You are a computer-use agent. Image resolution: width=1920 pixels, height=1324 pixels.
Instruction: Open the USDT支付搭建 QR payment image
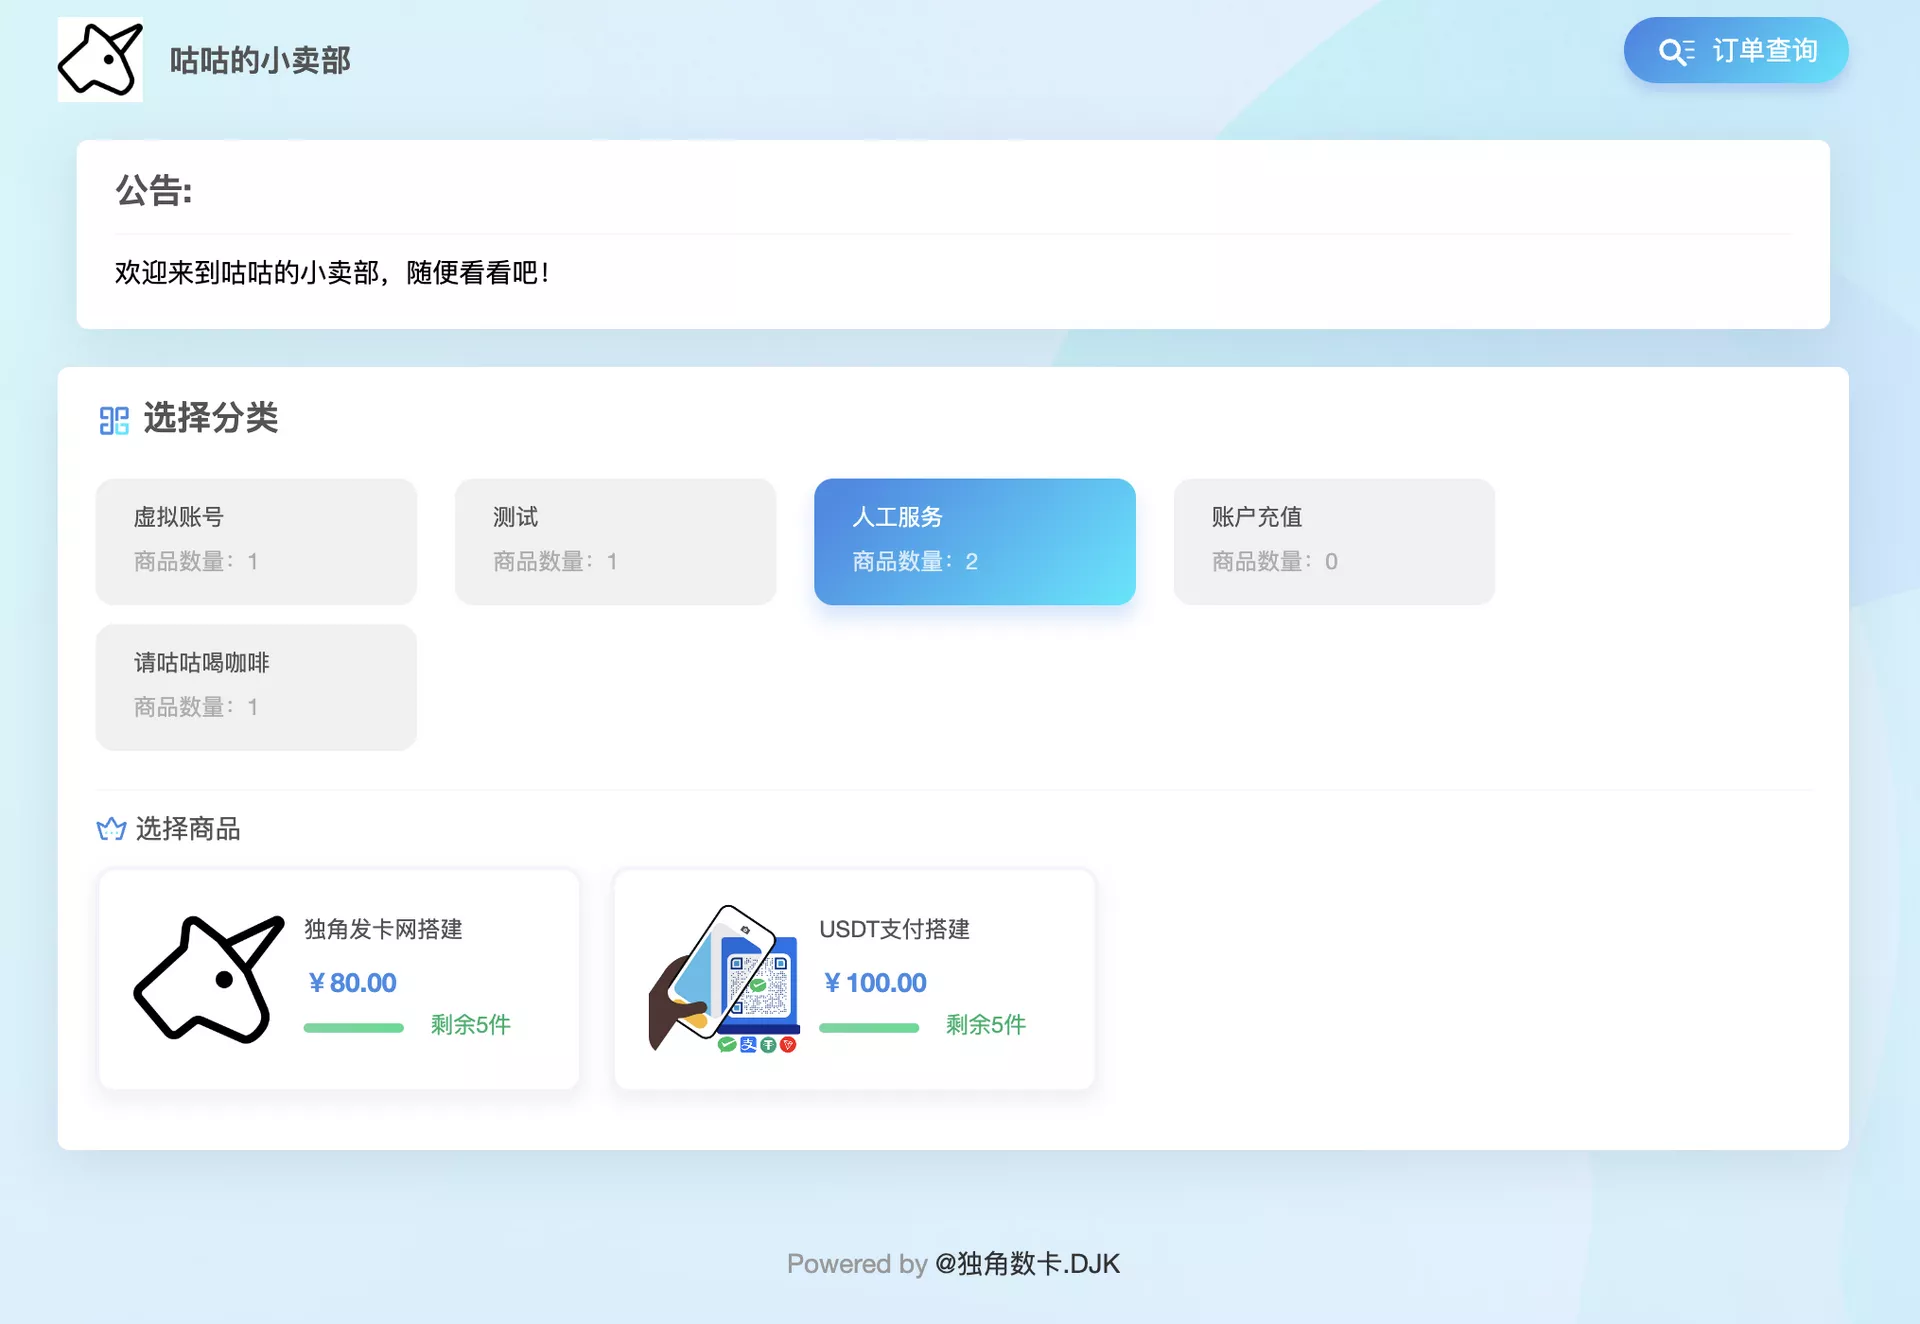[724, 979]
